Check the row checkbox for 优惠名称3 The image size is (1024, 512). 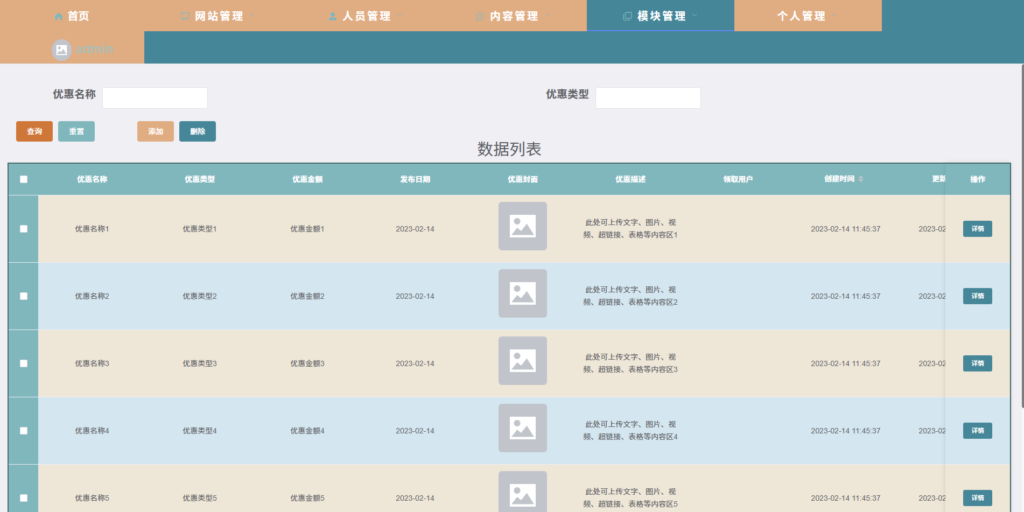[x=24, y=363]
